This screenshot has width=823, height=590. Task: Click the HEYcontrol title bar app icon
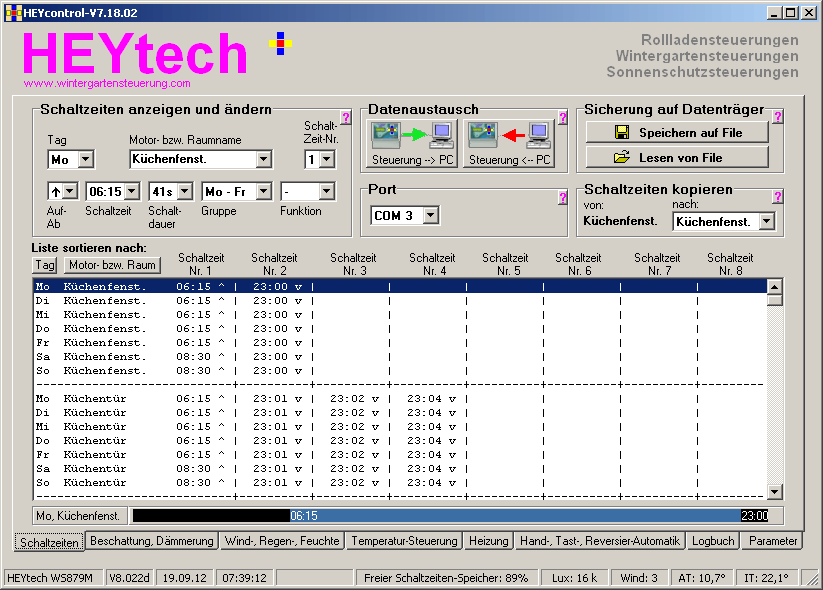coord(14,13)
